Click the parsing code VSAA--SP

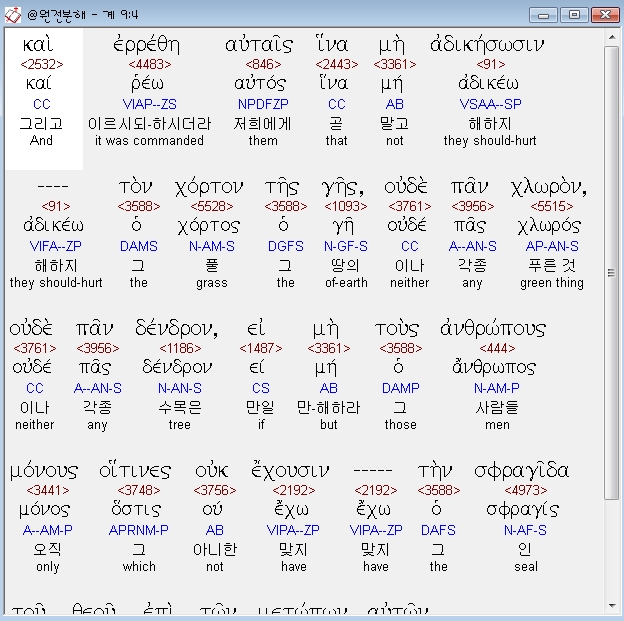tap(490, 104)
